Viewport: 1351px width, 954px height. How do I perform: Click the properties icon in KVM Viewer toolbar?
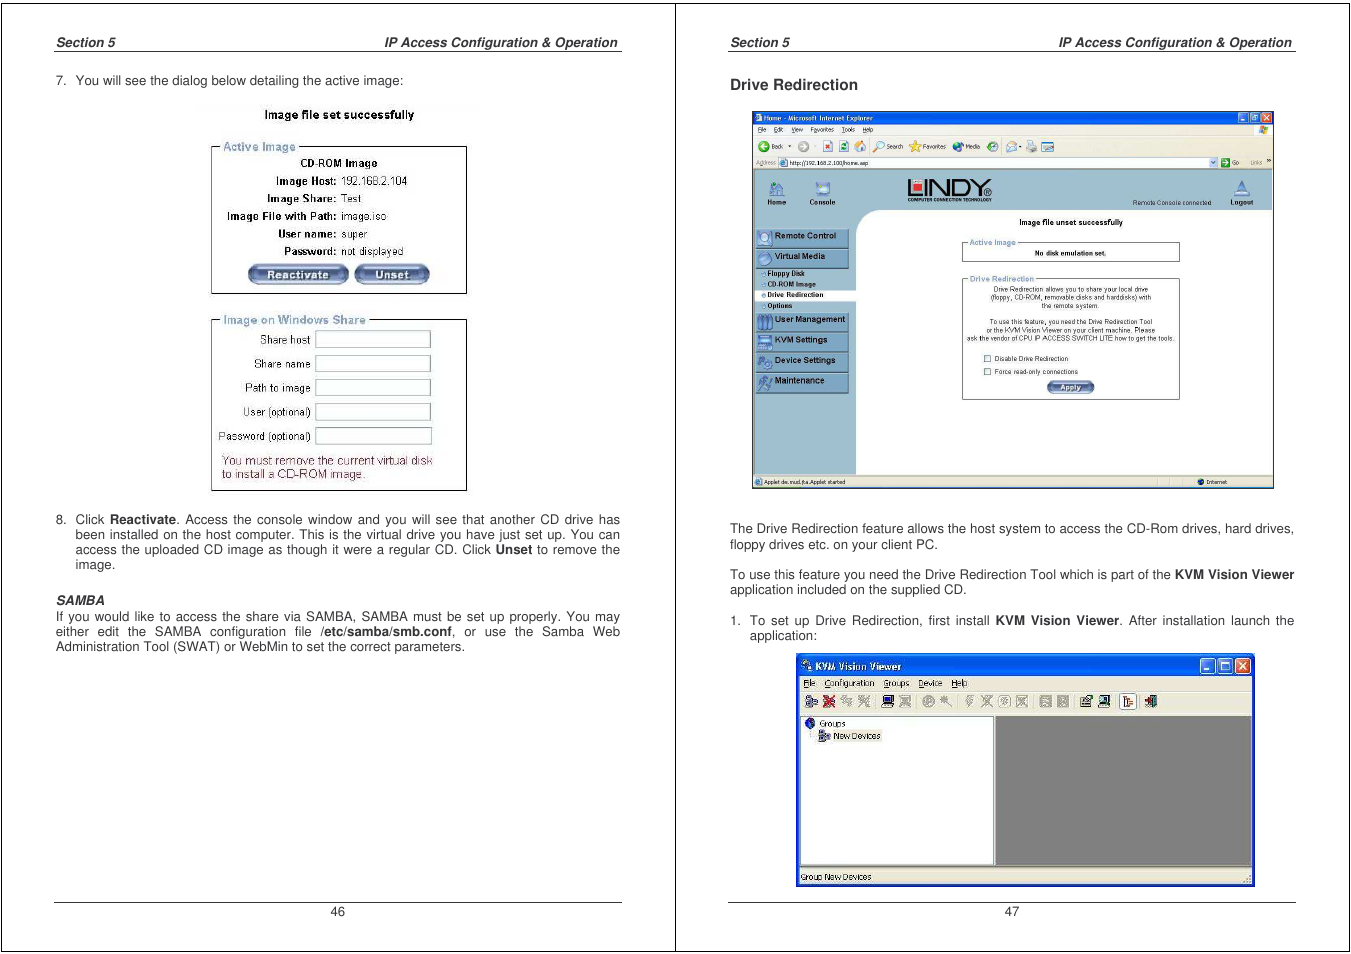[1086, 701]
